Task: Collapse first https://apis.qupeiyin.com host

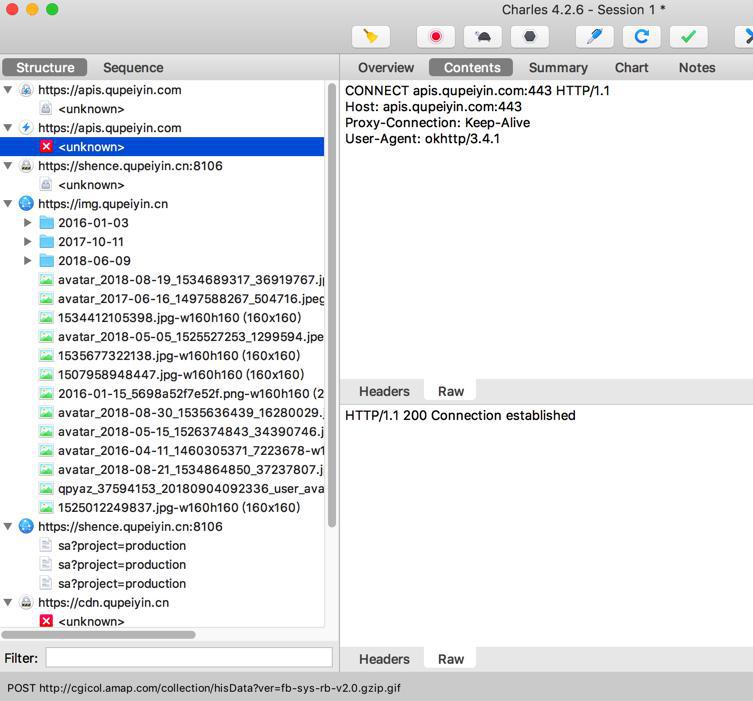Action: pos(8,90)
